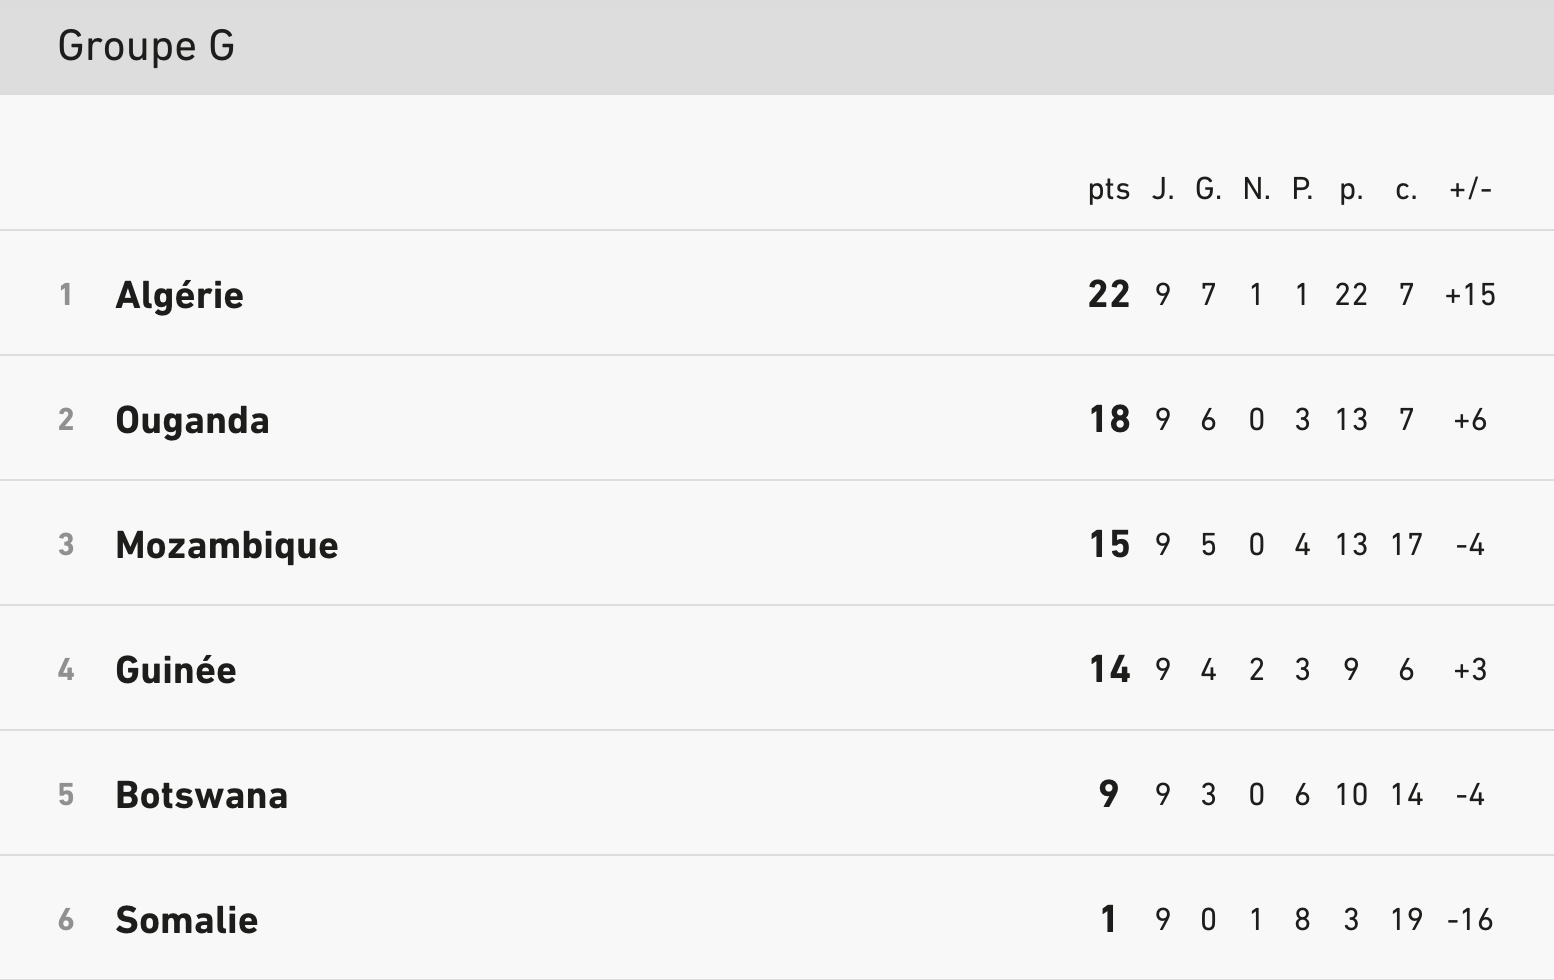The width and height of the screenshot is (1554, 980).
Task: Click Somalie's -16 goal difference
Action: (x=1470, y=920)
